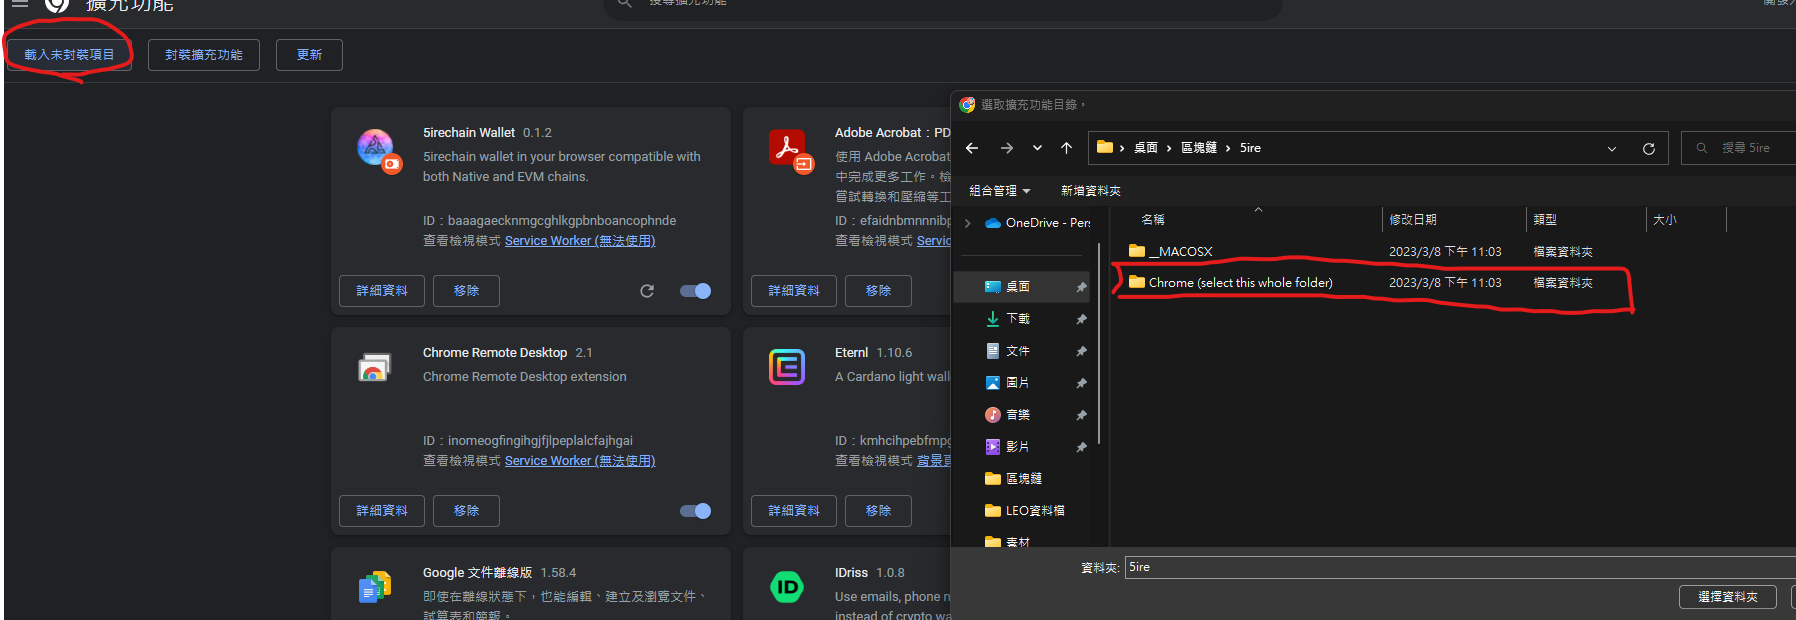
Task: Click 新增資料夾 to create a new folder
Action: tap(1091, 191)
